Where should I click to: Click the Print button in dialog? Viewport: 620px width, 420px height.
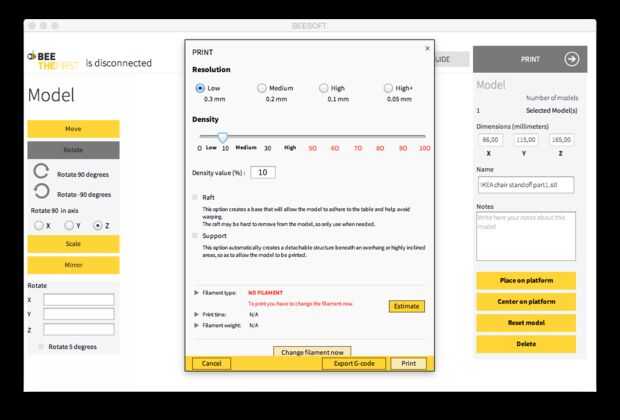pyautogui.click(x=408, y=363)
